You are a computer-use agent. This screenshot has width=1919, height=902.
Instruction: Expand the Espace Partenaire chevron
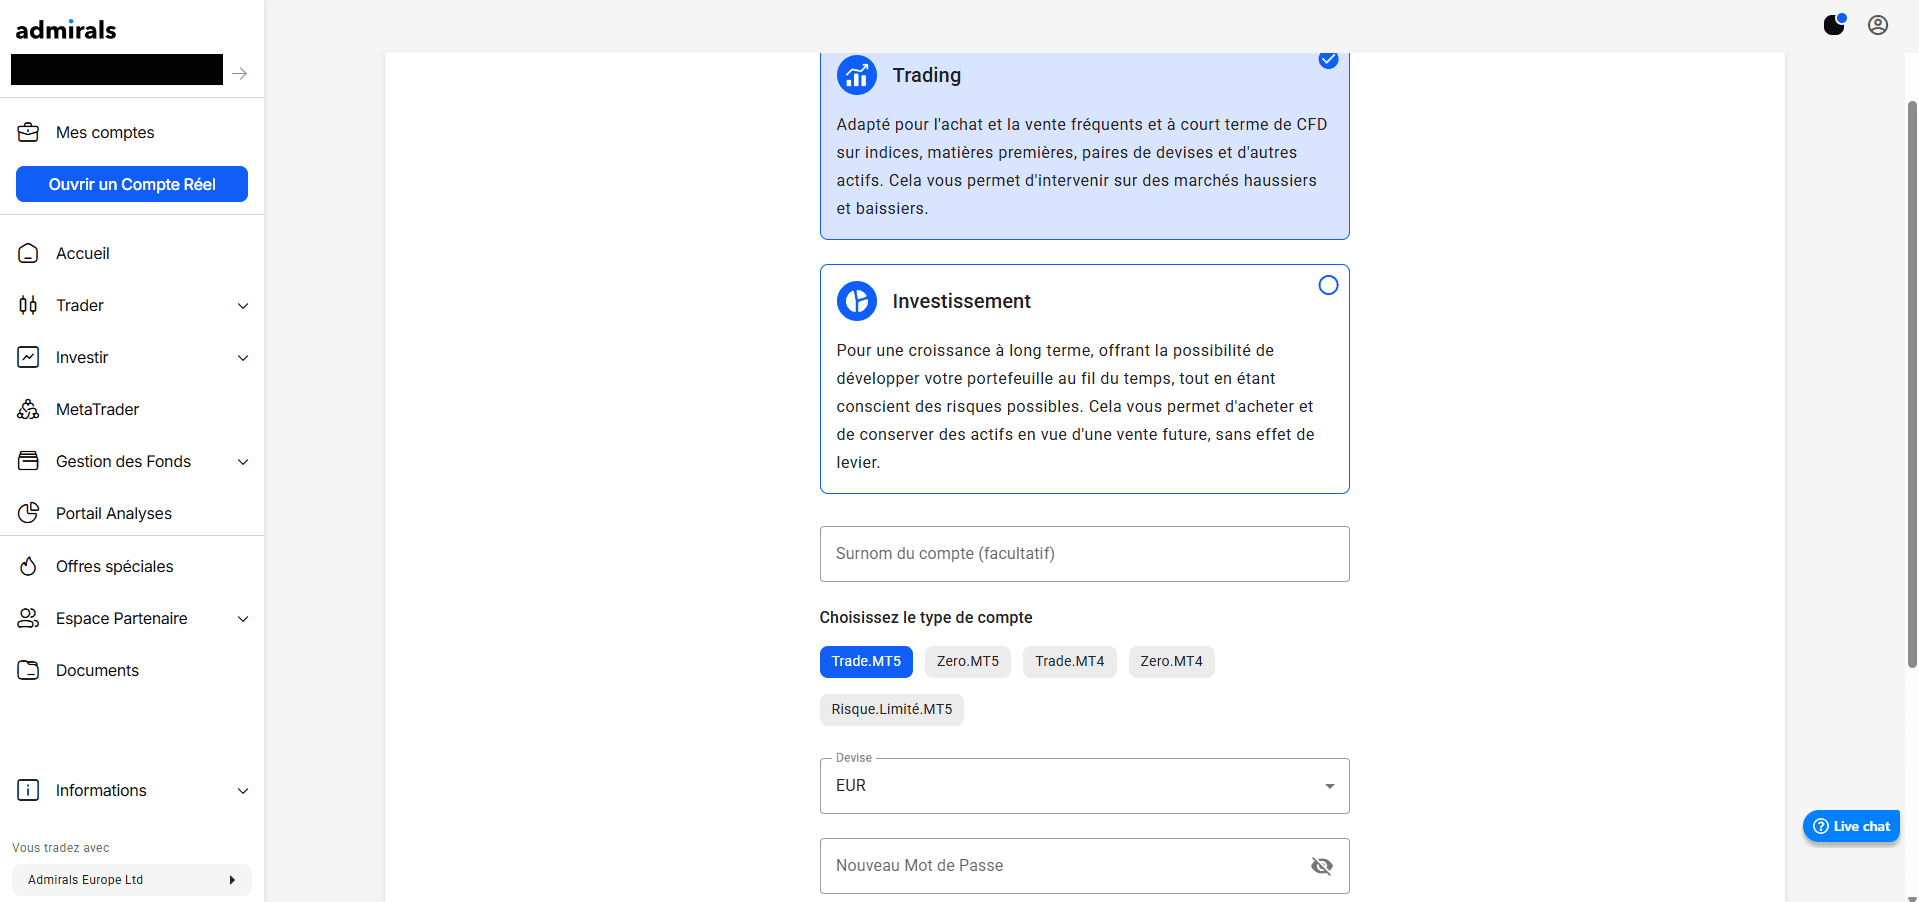[x=243, y=619]
